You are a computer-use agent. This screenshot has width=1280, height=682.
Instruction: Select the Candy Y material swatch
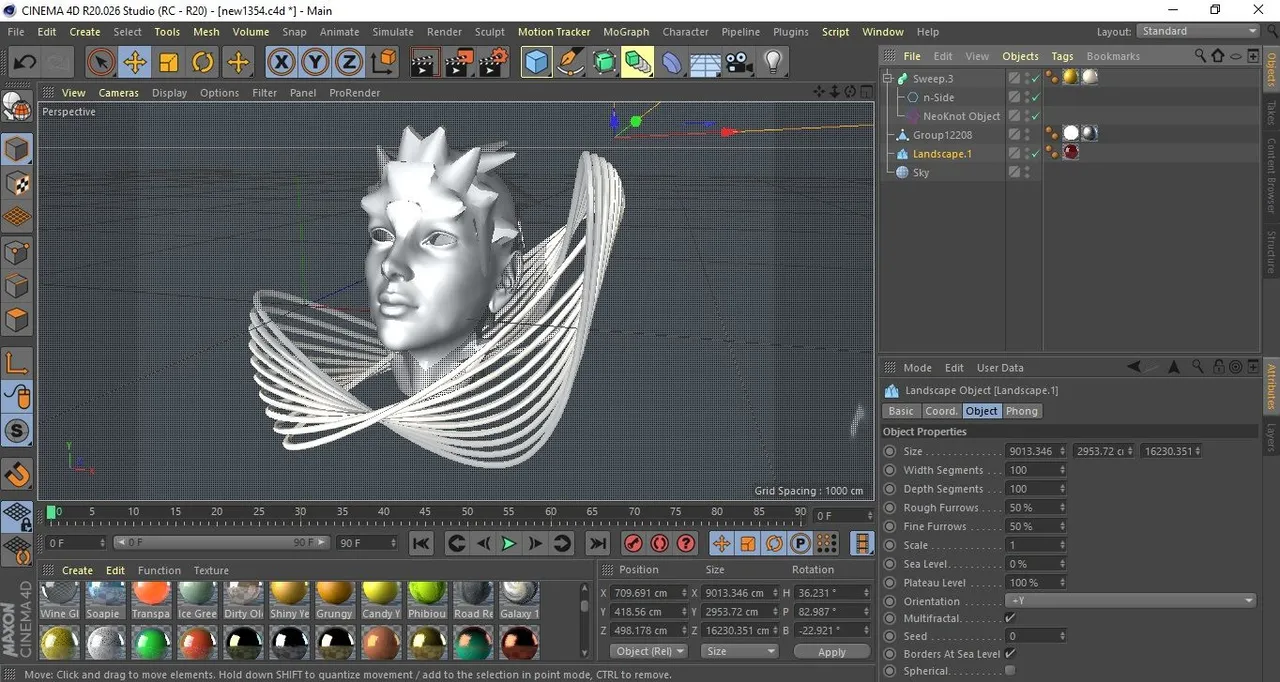click(380, 600)
